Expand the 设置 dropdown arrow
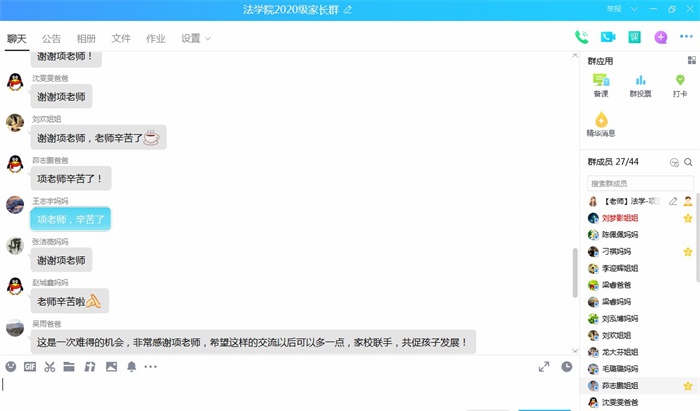 208,39
